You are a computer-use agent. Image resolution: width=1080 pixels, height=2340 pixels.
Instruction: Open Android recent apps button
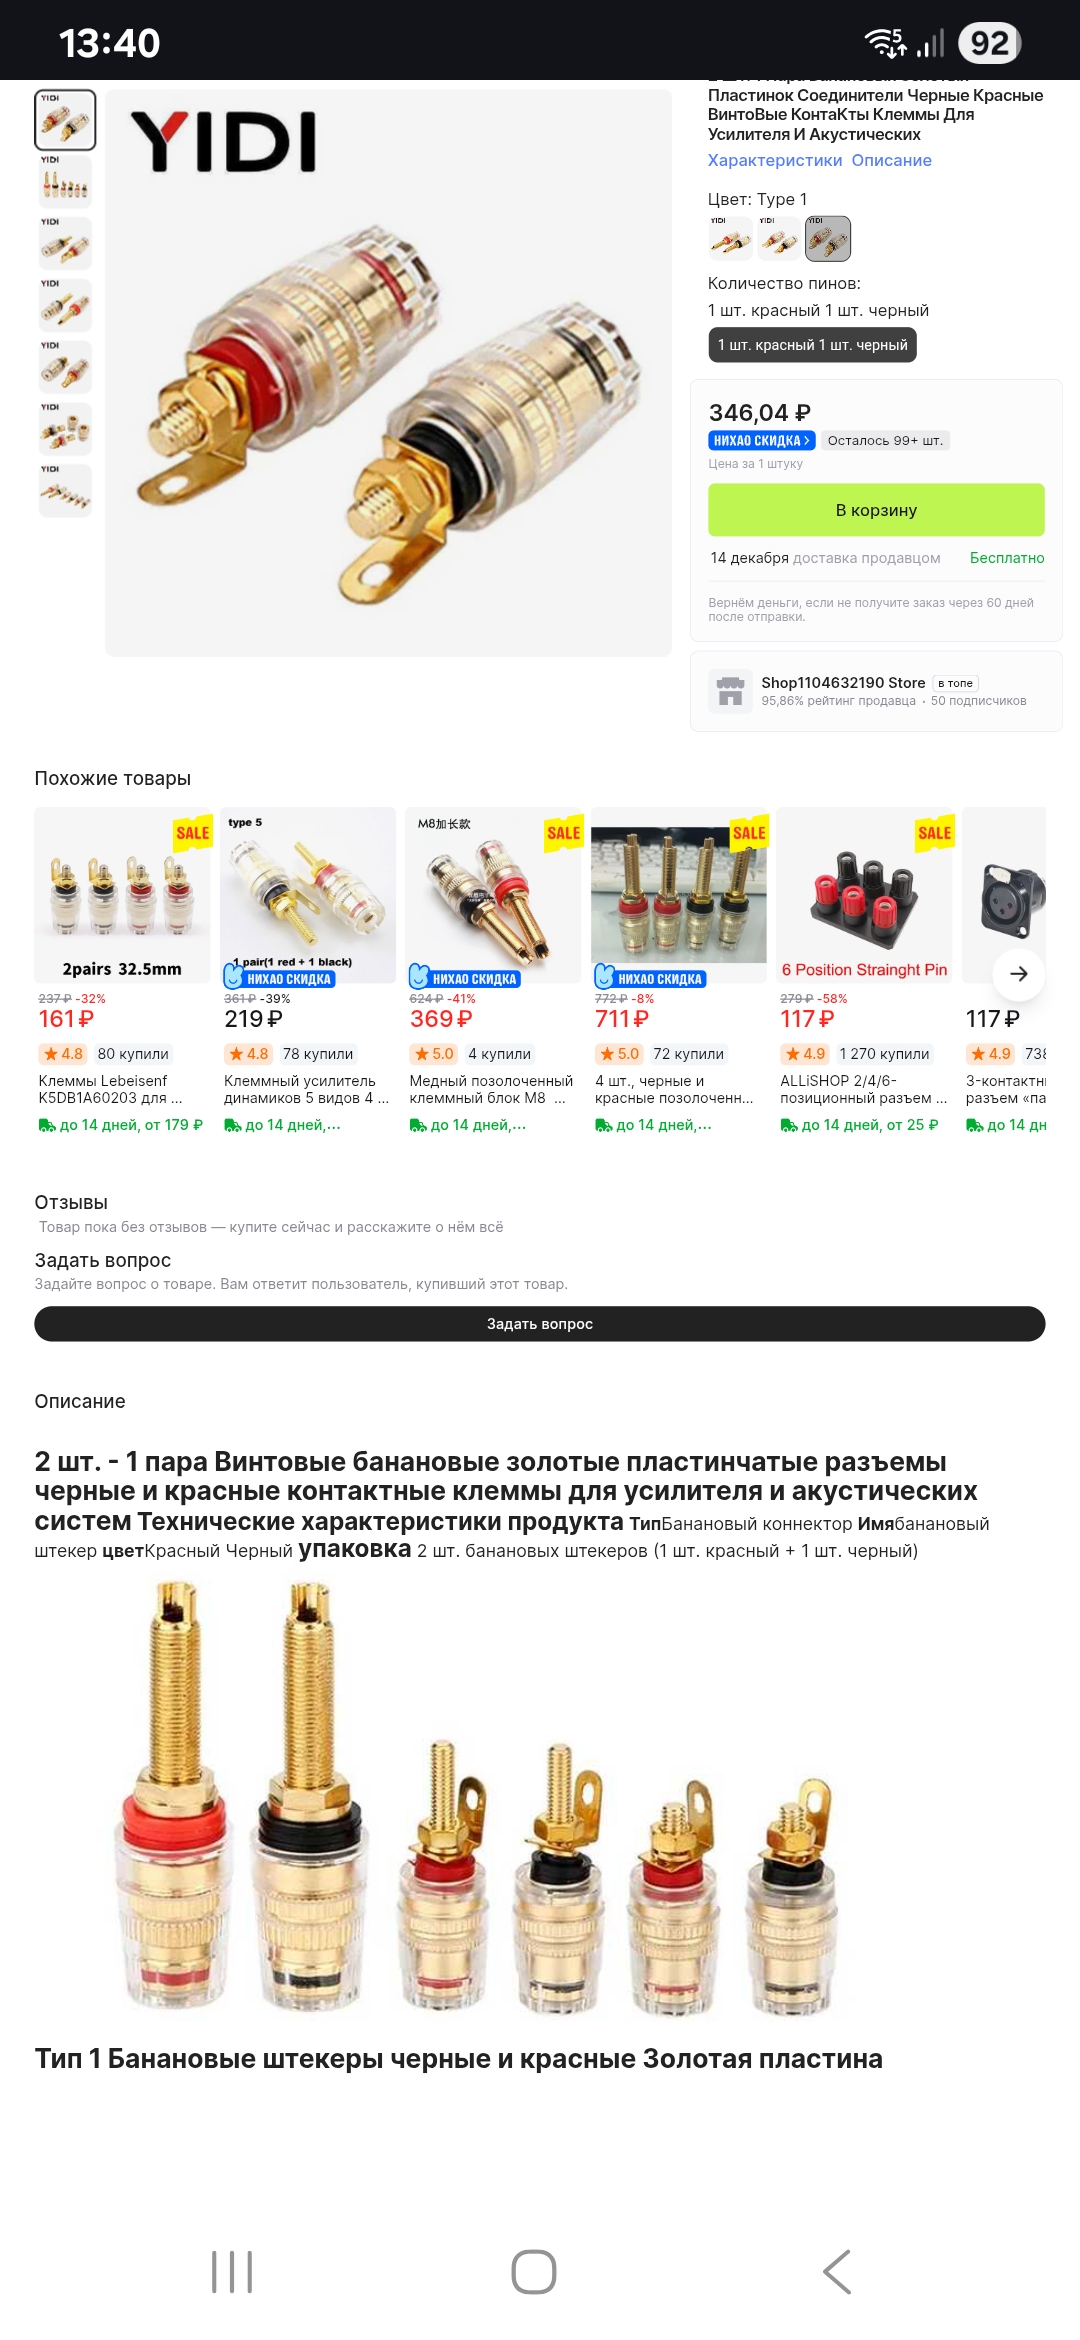pyautogui.click(x=232, y=2272)
